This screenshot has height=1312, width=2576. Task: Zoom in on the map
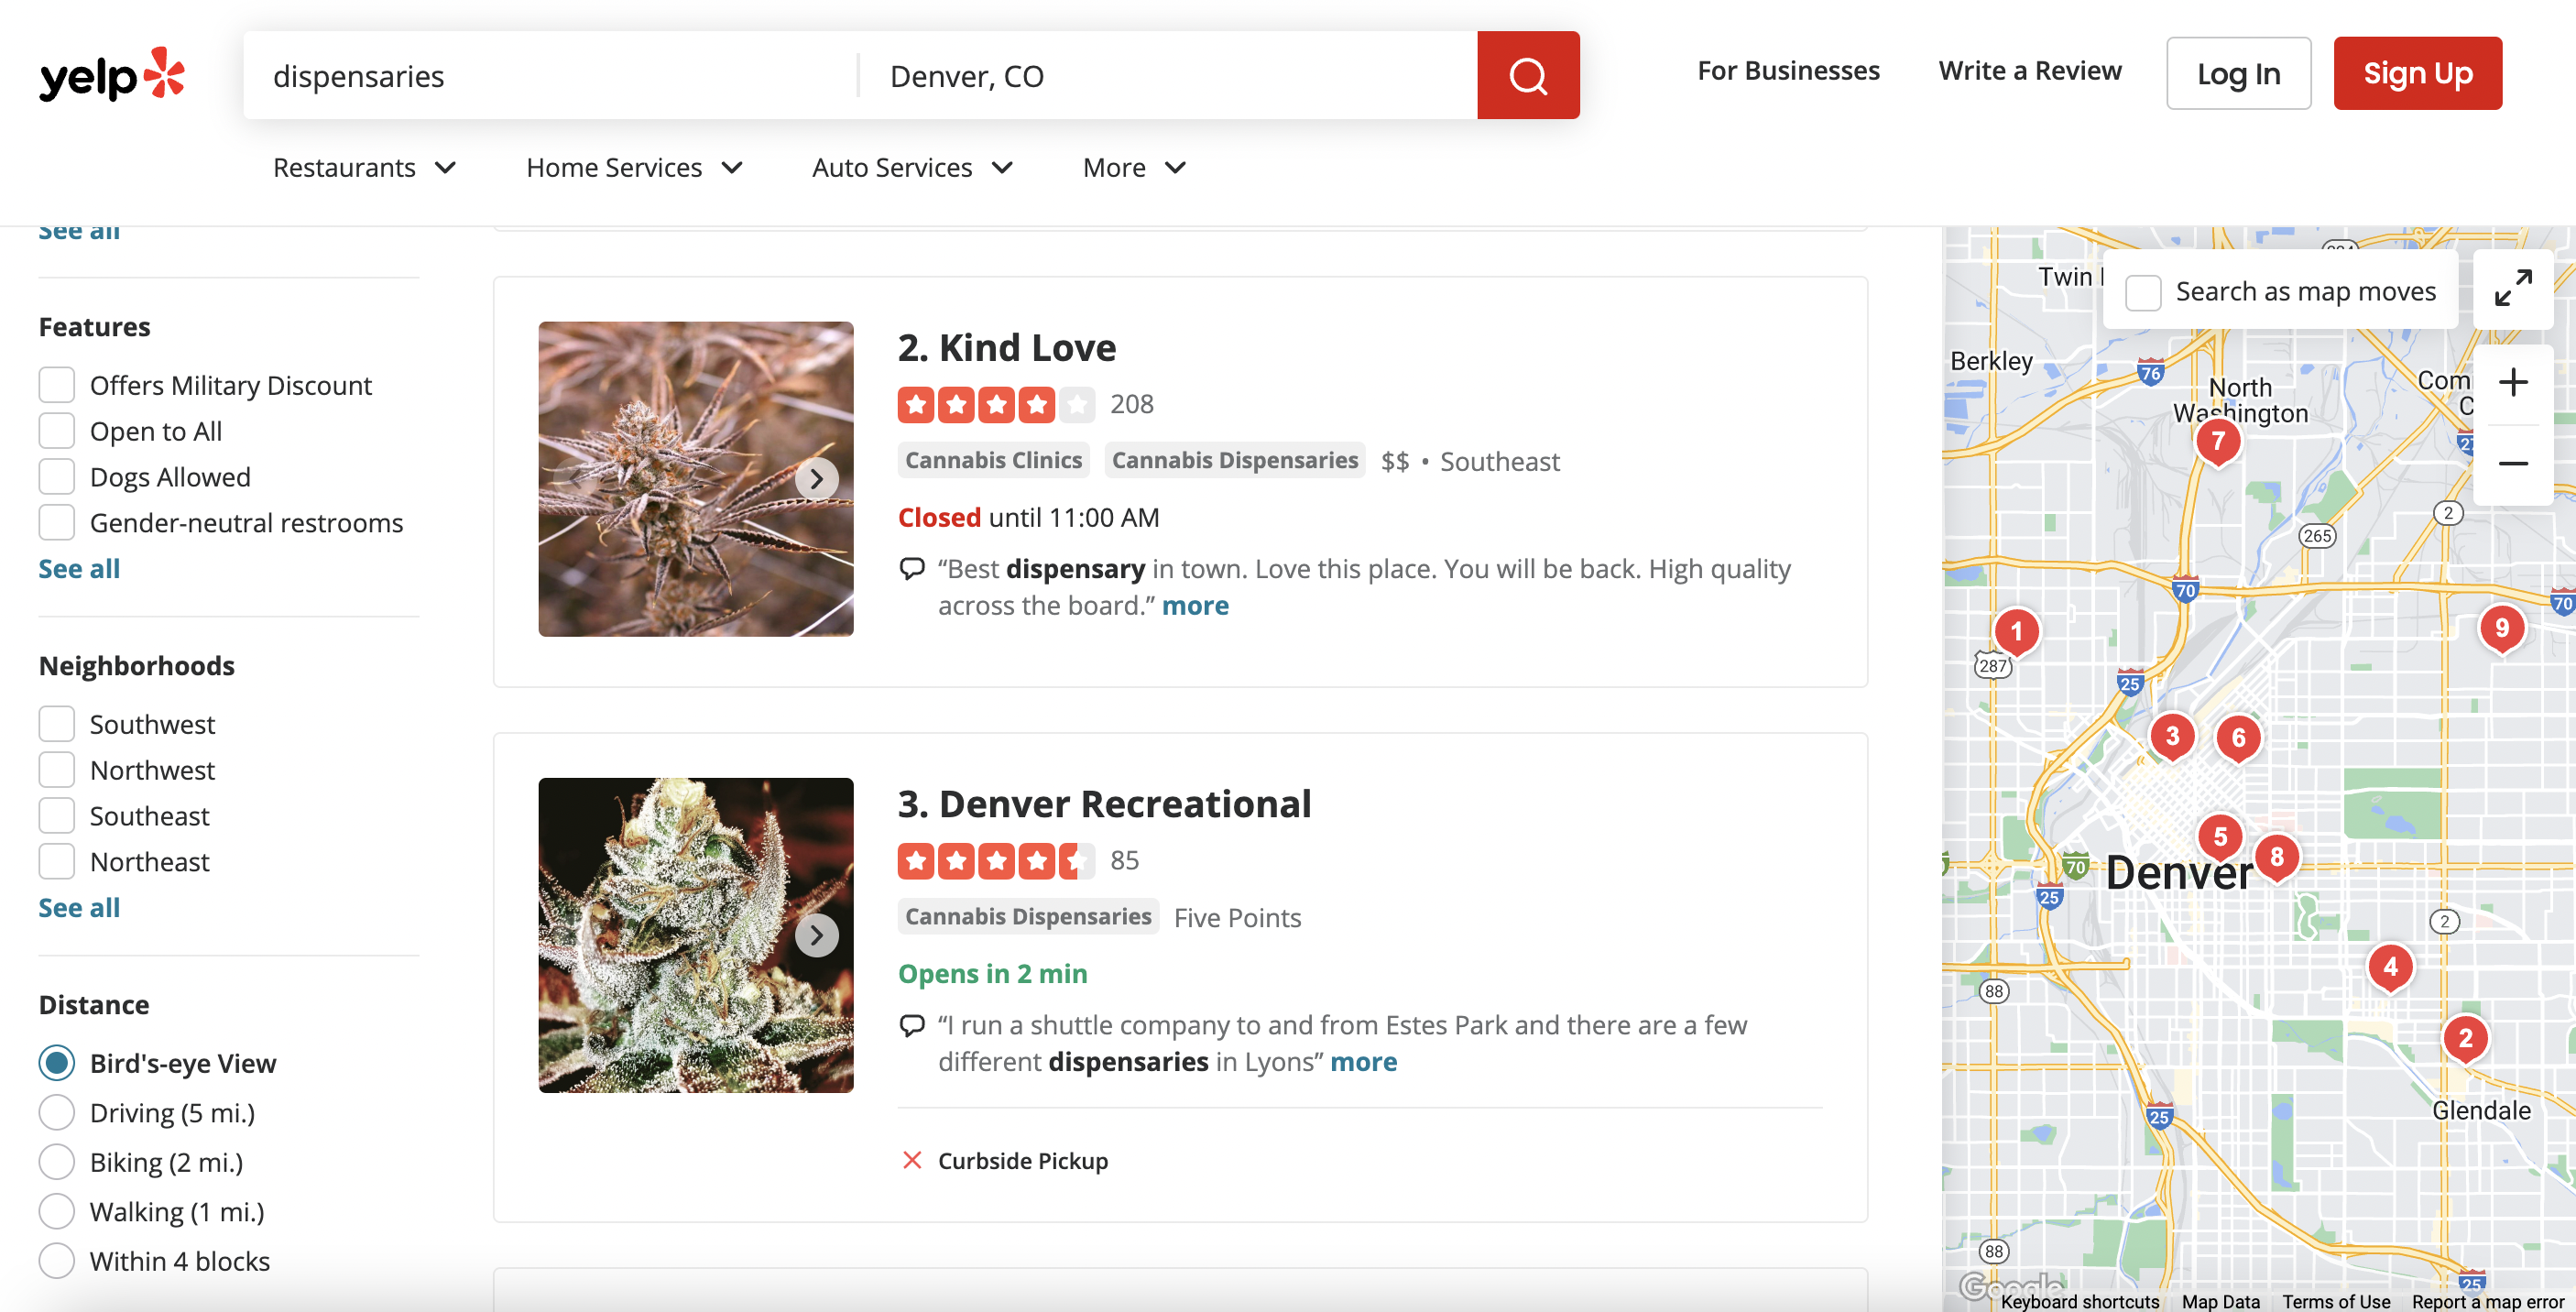point(2512,382)
